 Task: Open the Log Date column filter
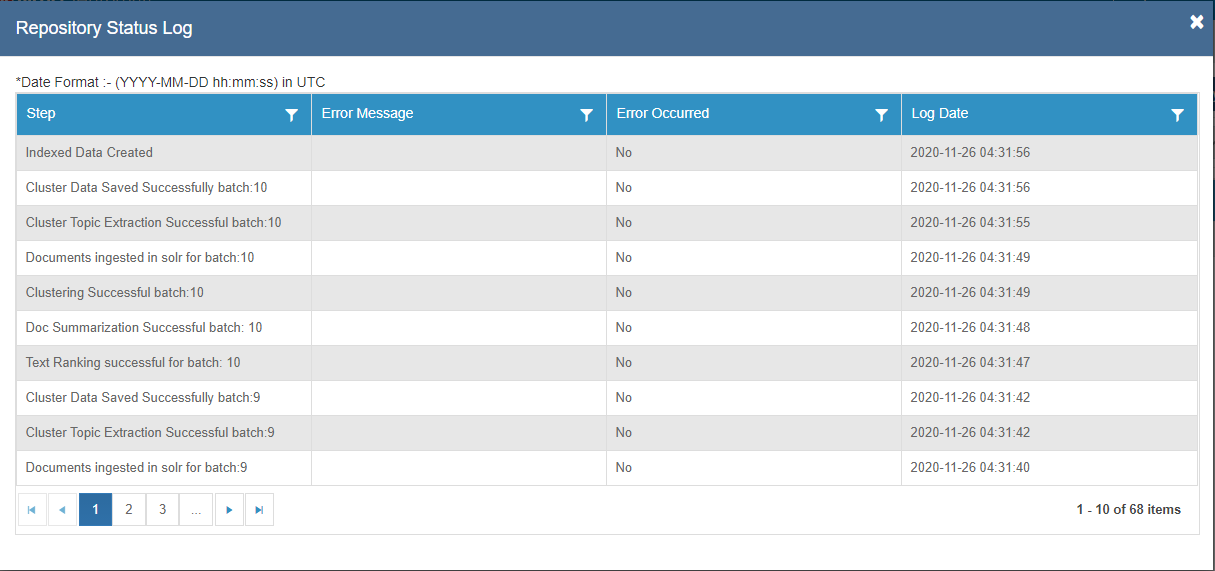(x=1177, y=115)
